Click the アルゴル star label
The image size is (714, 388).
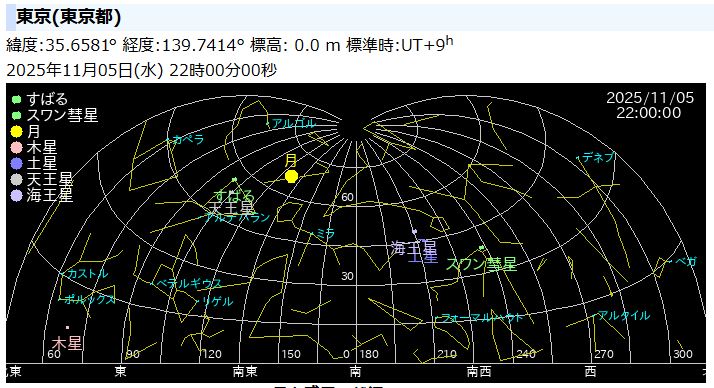(x=294, y=123)
